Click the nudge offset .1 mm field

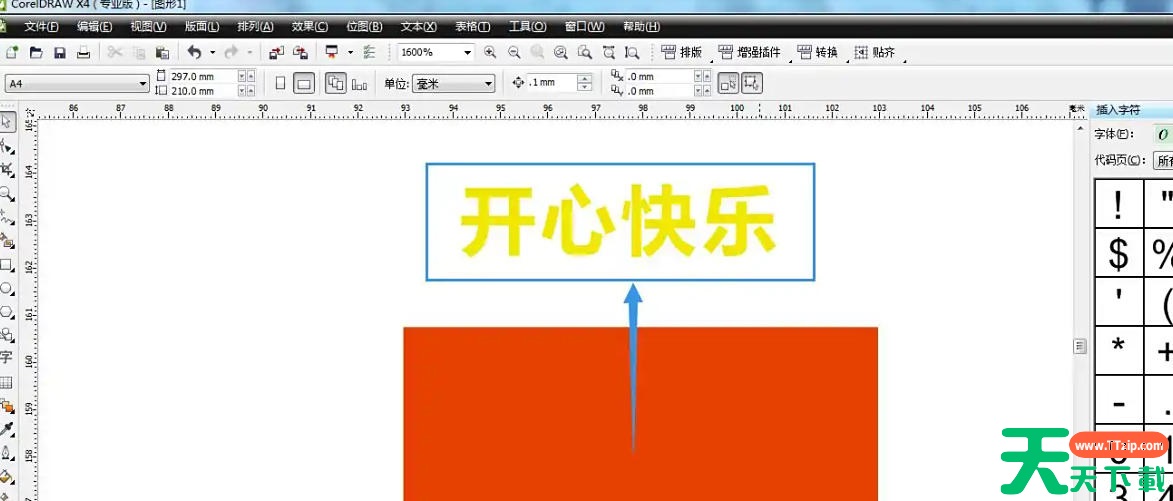pos(552,82)
